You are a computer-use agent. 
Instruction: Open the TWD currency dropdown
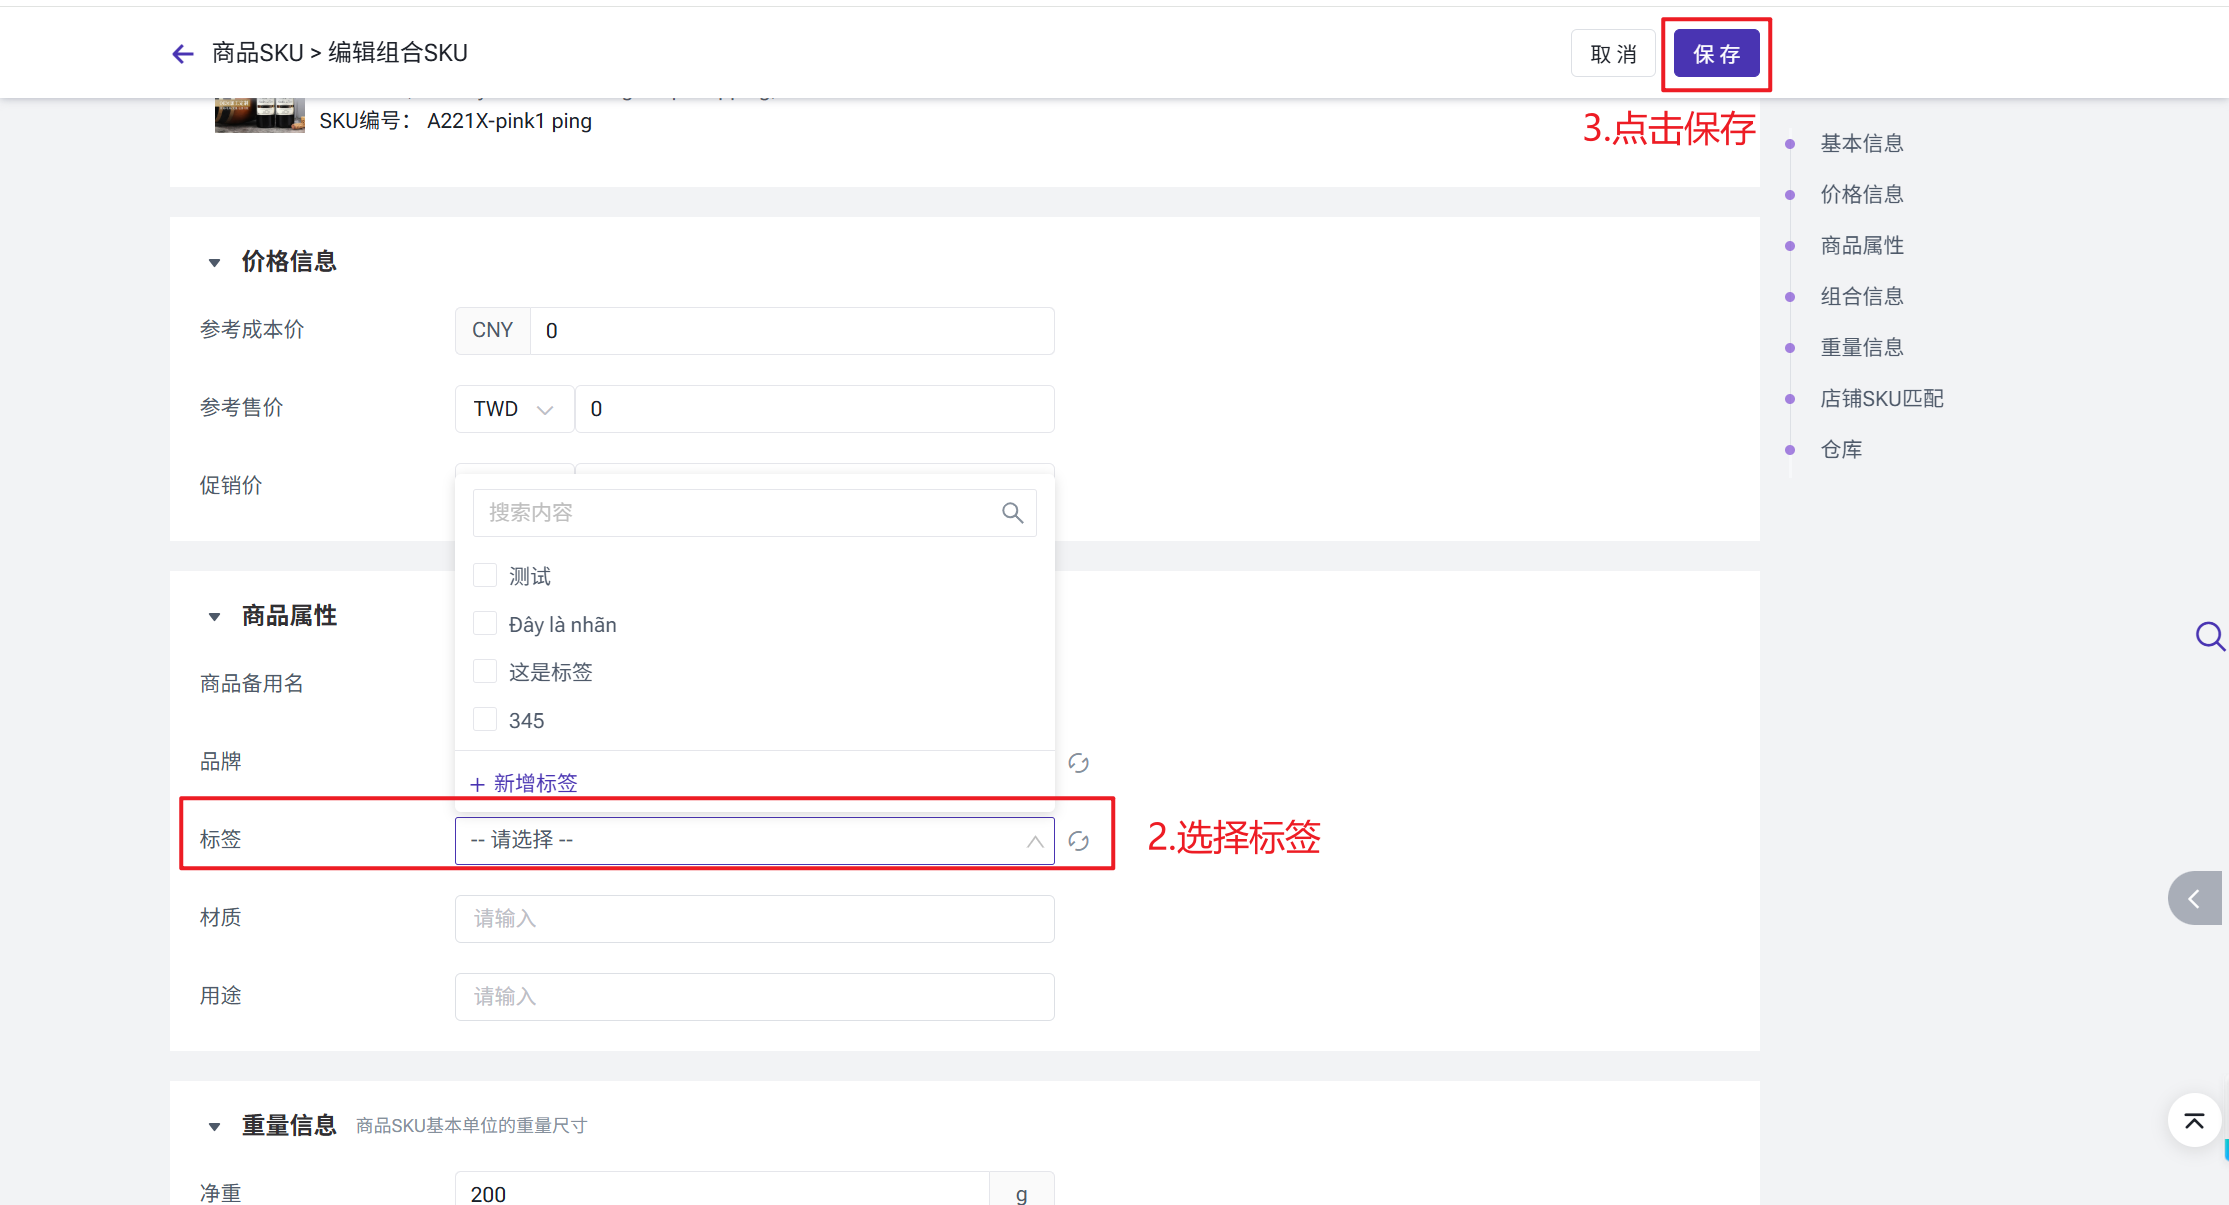(514, 409)
